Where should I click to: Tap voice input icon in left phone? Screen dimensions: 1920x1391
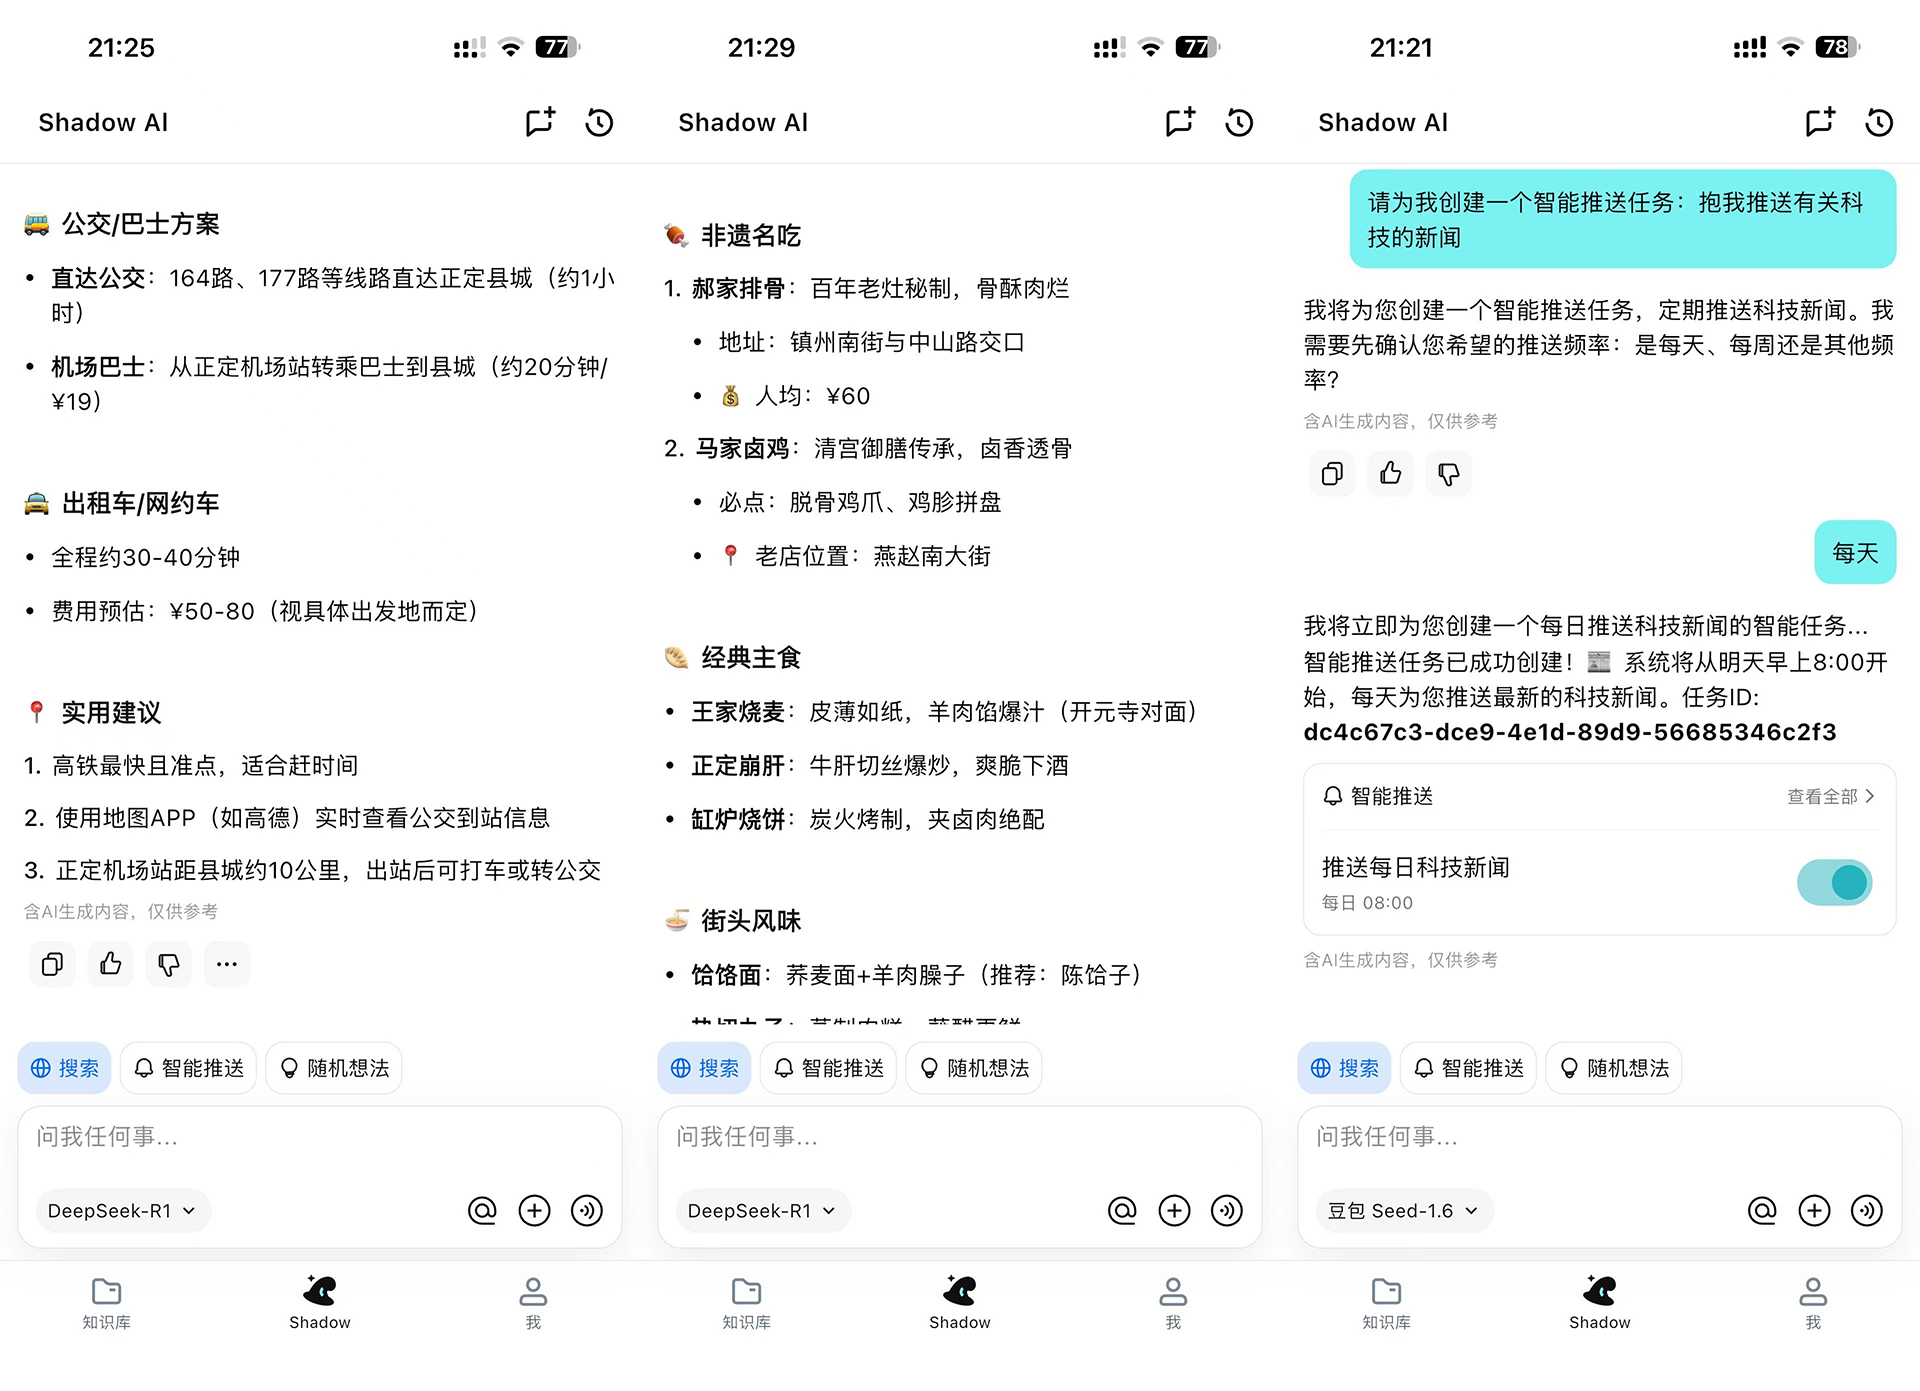coord(587,1210)
